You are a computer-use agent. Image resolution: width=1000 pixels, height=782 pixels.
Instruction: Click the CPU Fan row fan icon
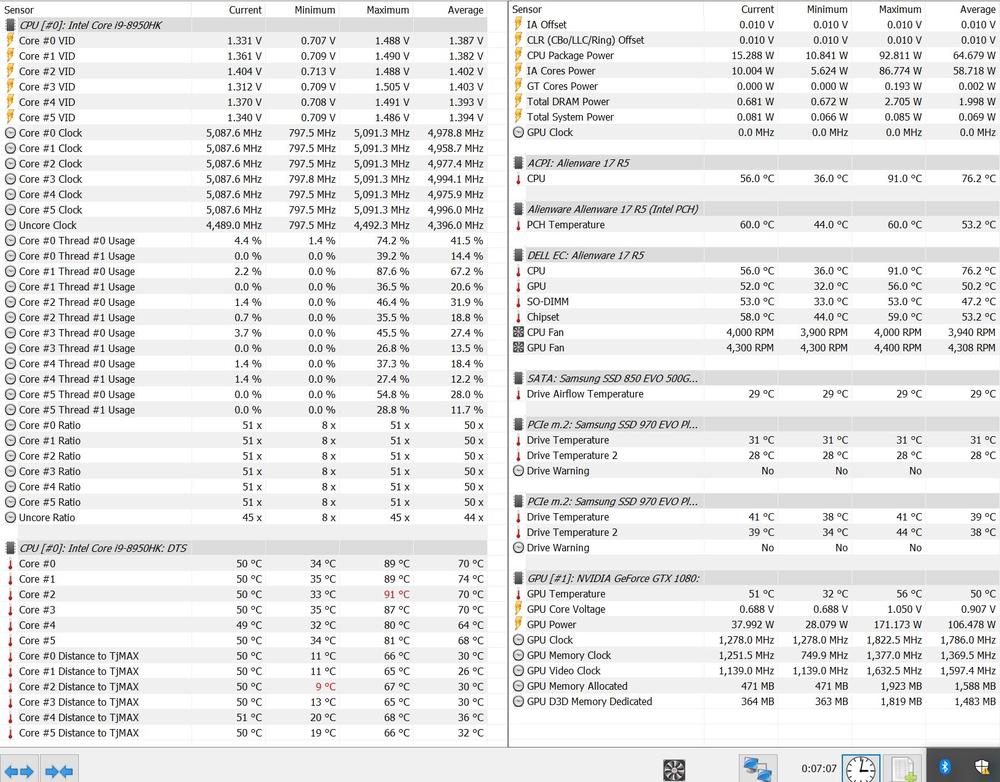518,332
